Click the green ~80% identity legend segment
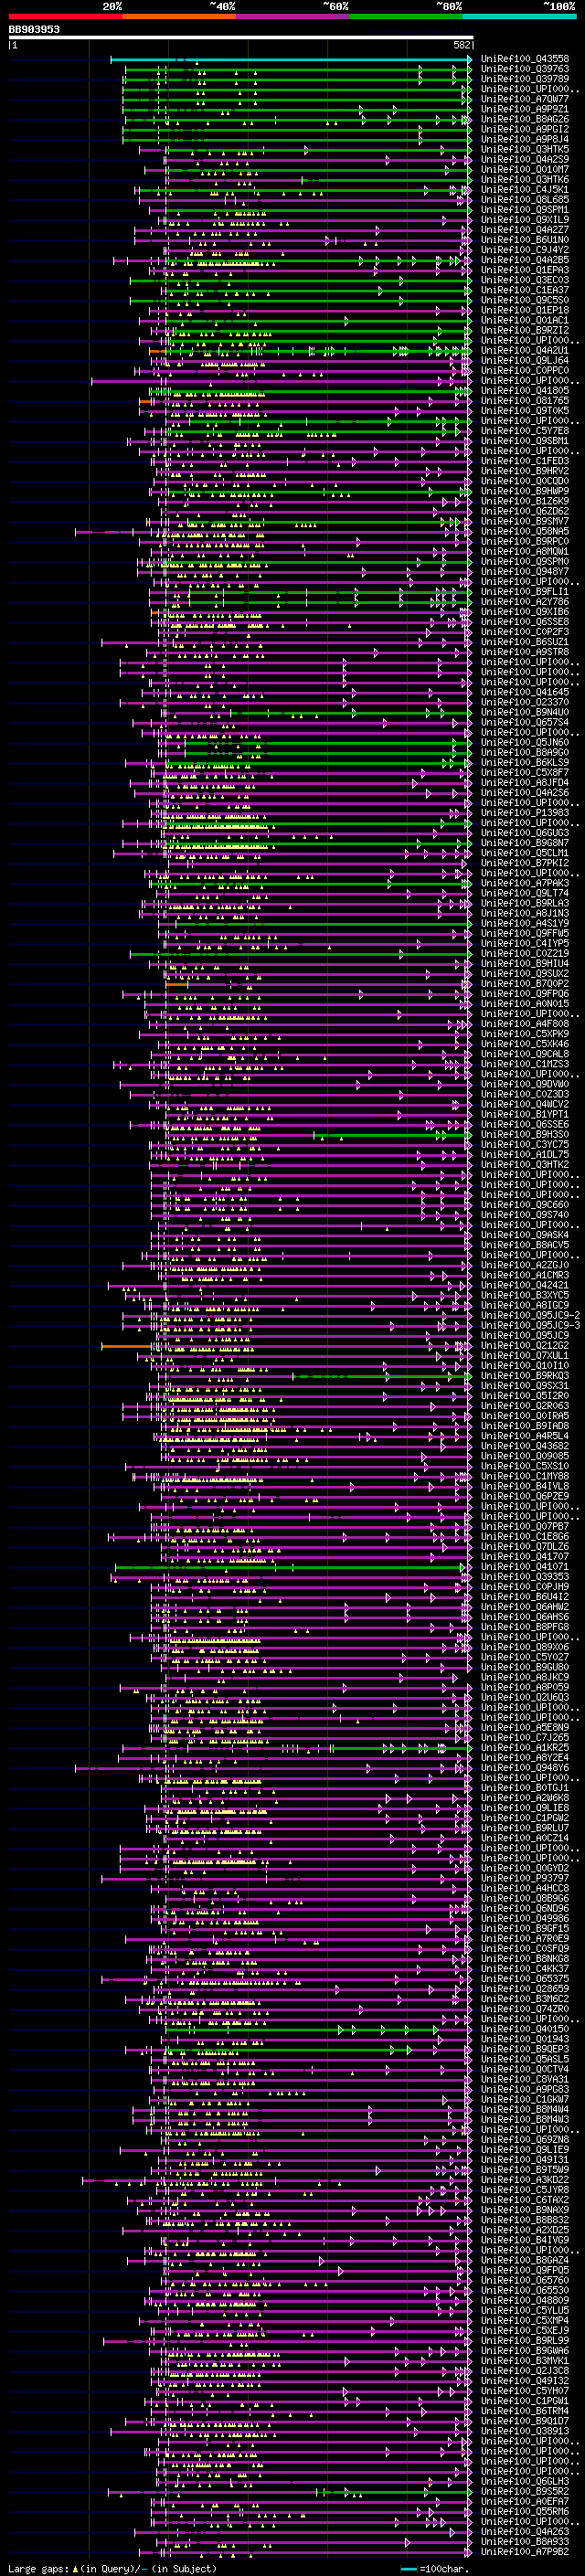 (406, 16)
